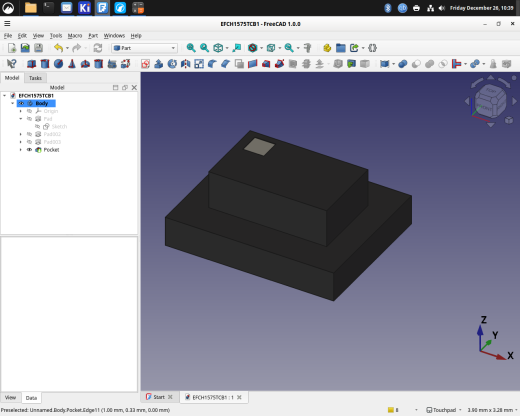
Task: Click the Fillet tool icon
Action: pyautogui.click(x=212, y=64)
